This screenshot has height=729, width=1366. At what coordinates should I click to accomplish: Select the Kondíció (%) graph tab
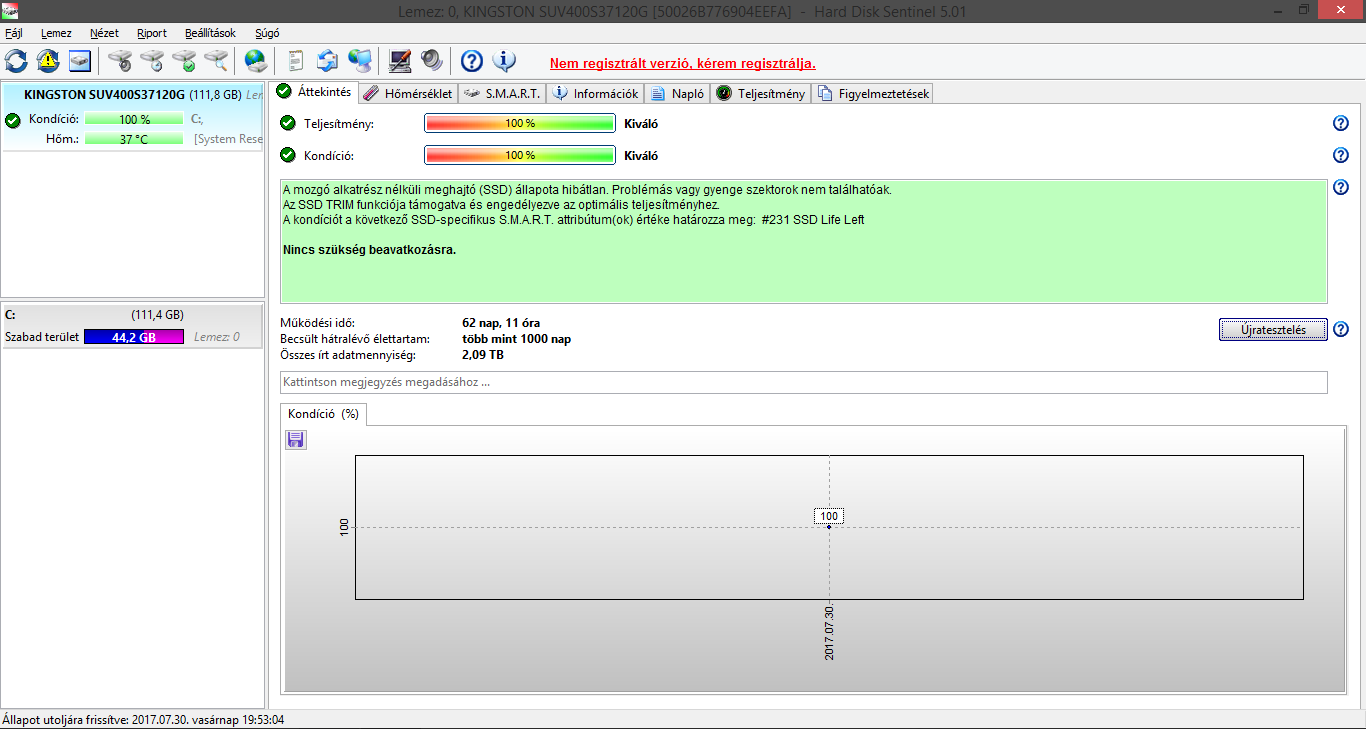tap(323, 414)
